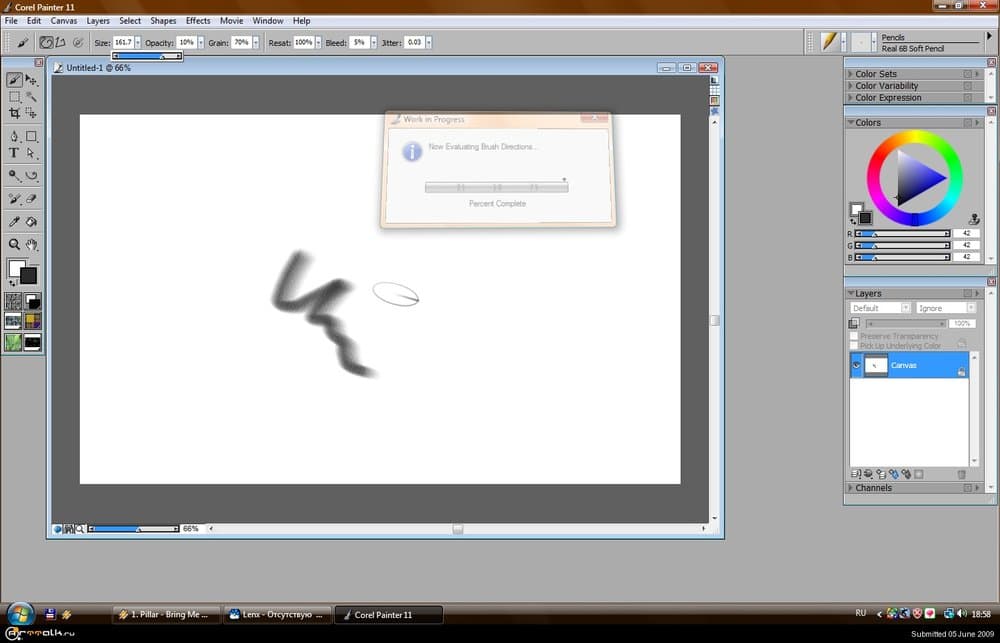The height and width of the screenshot is (643, 1000).
Task: Select the Brush tool in the toolbox
Action: click(14, 80)
